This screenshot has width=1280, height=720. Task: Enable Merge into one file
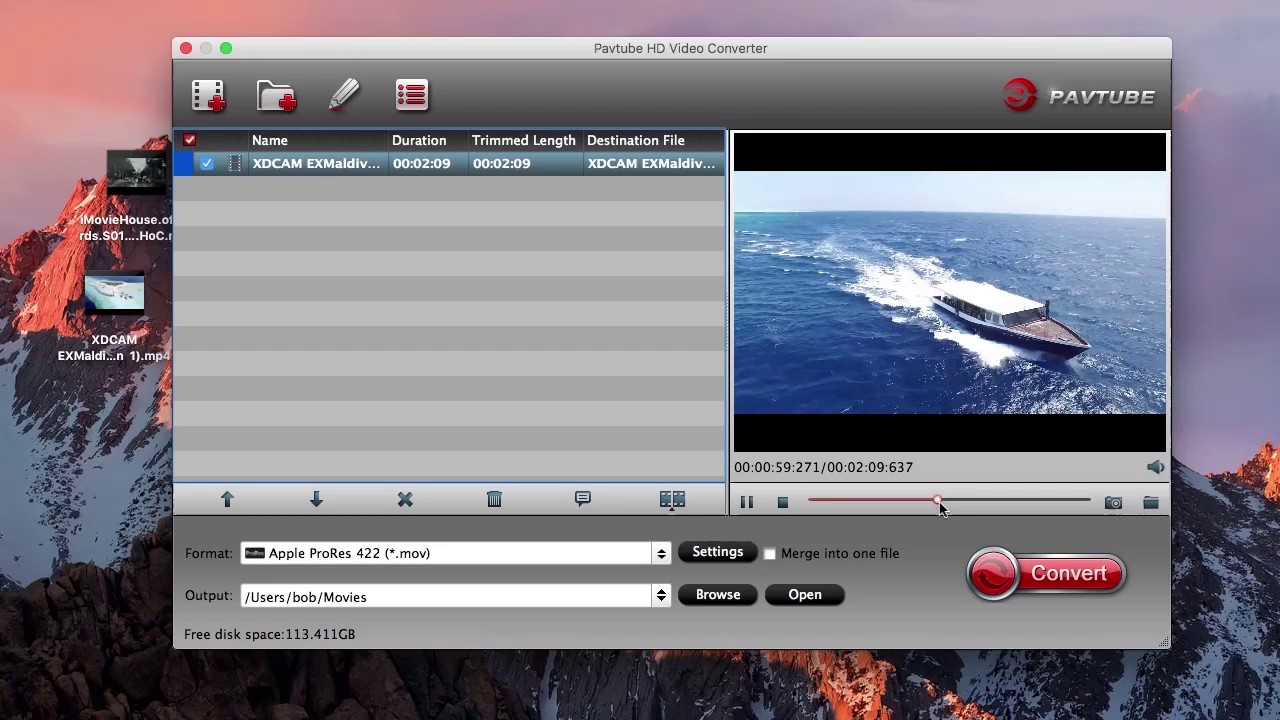click(769, 553)
